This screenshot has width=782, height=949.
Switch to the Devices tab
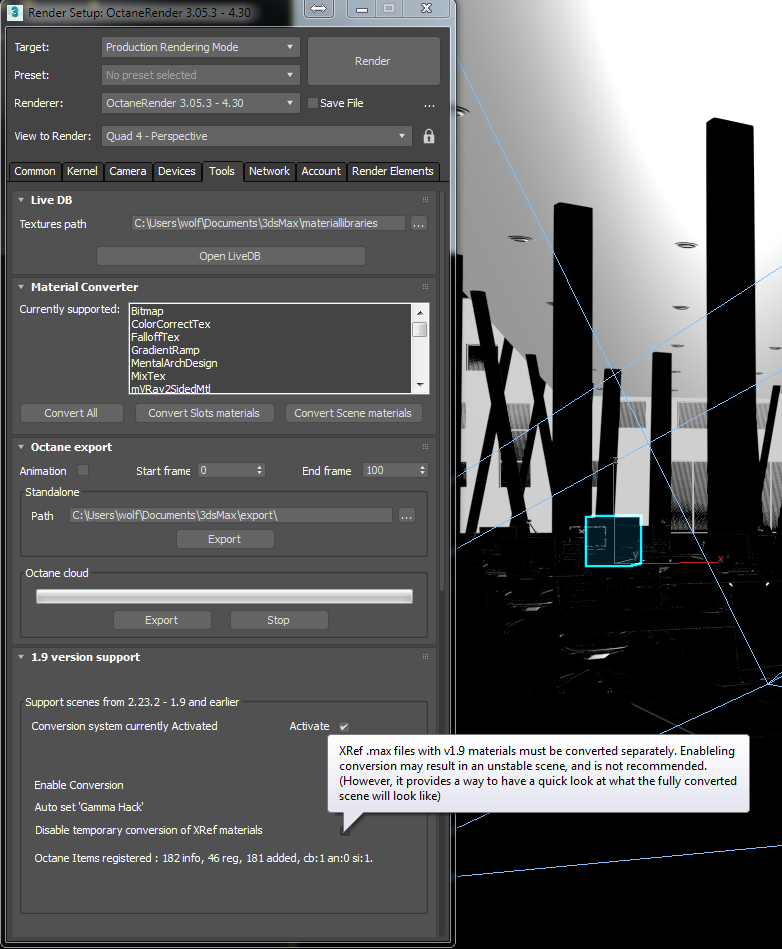tap(177, 171)
